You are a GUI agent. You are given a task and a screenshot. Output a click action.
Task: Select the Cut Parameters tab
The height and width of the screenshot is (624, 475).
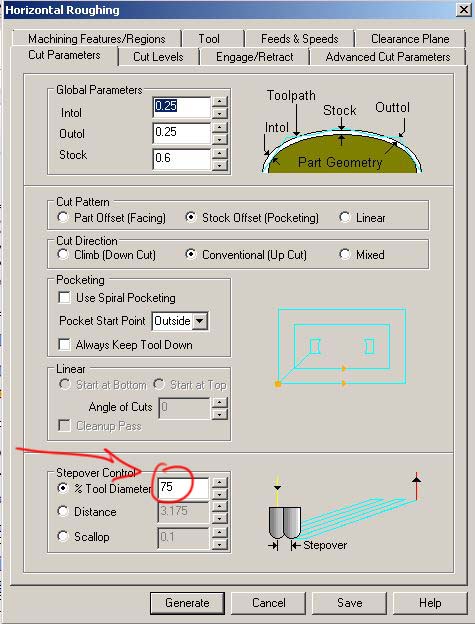64,55
